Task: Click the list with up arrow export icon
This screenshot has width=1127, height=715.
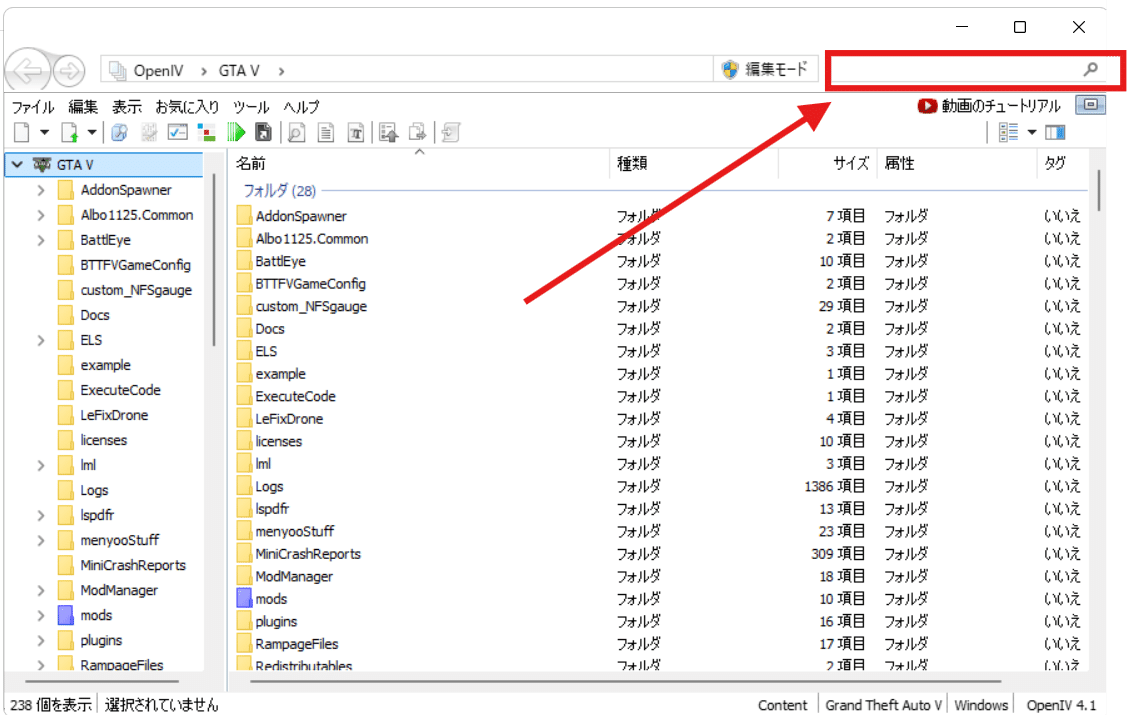Action: [x=389, y=133]
